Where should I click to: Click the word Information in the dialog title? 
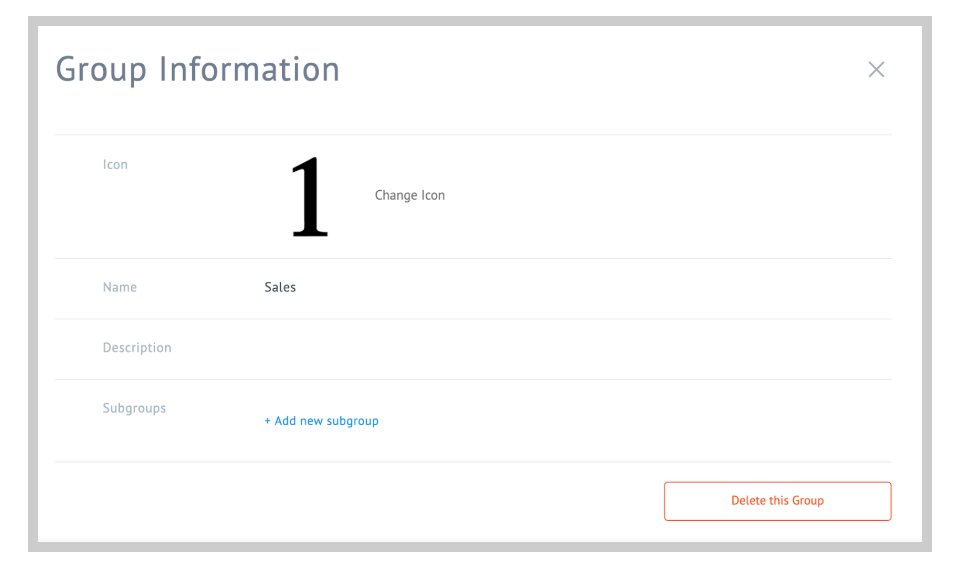point(249,69)
